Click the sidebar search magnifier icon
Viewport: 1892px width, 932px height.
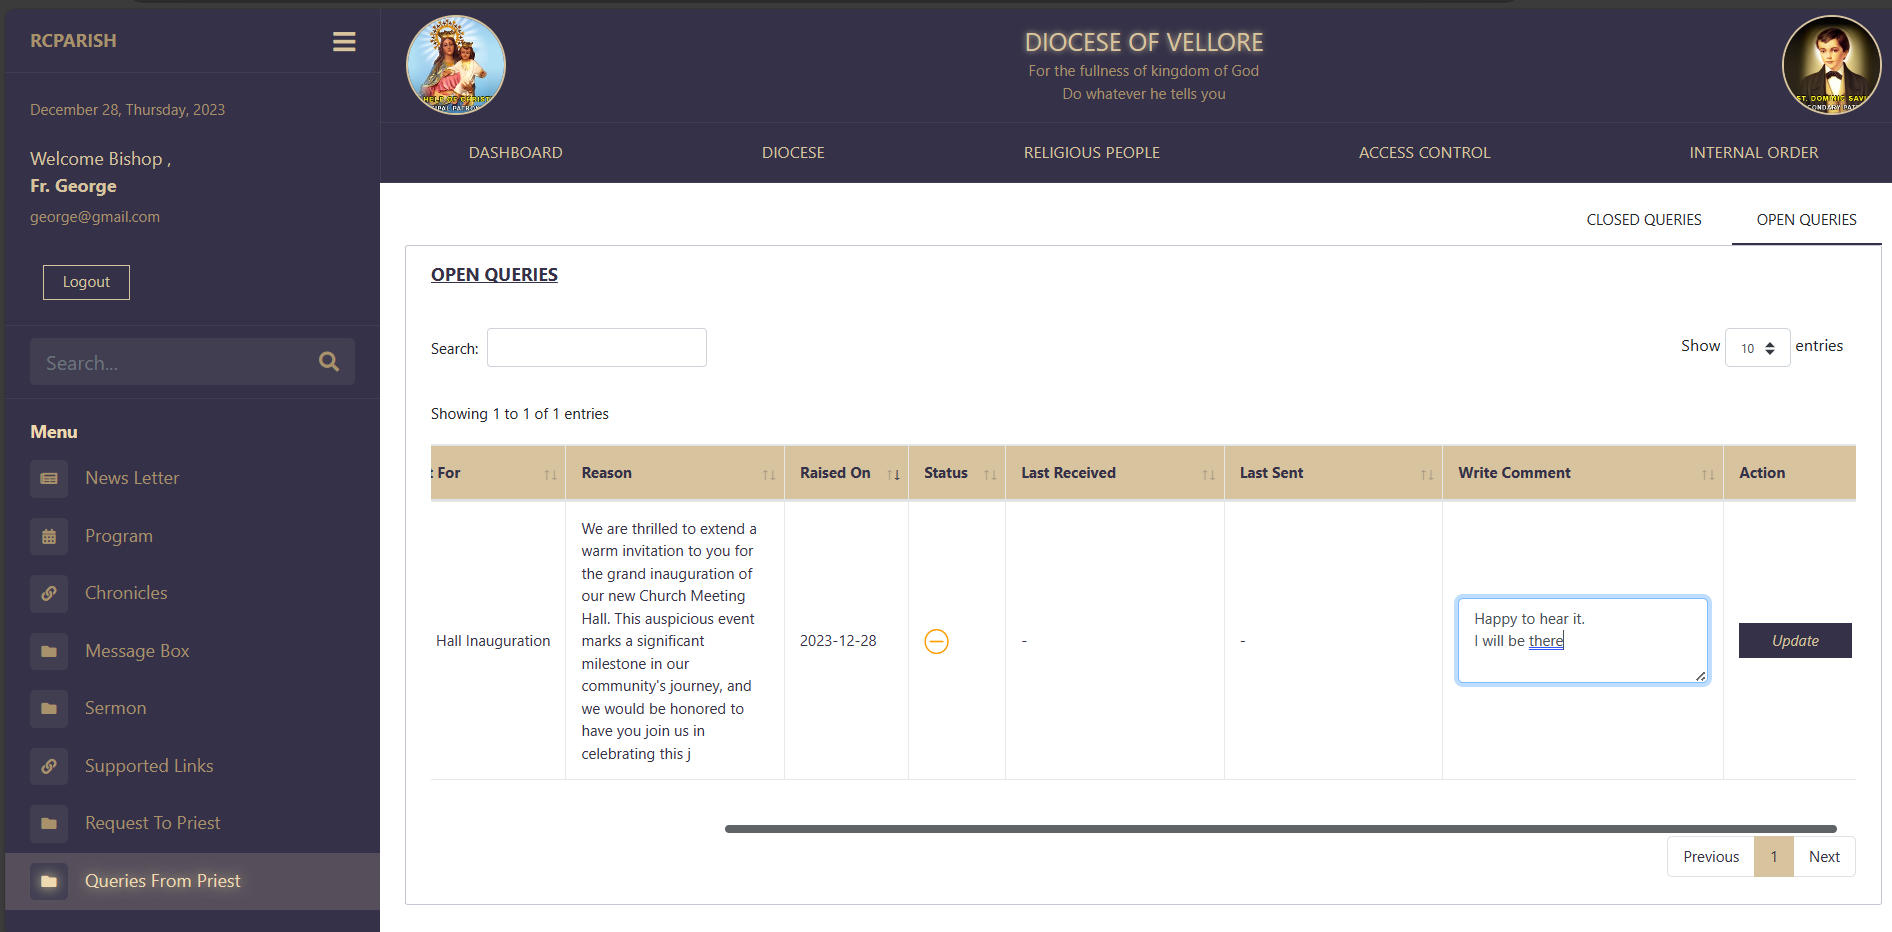click(x=329, y=362)
